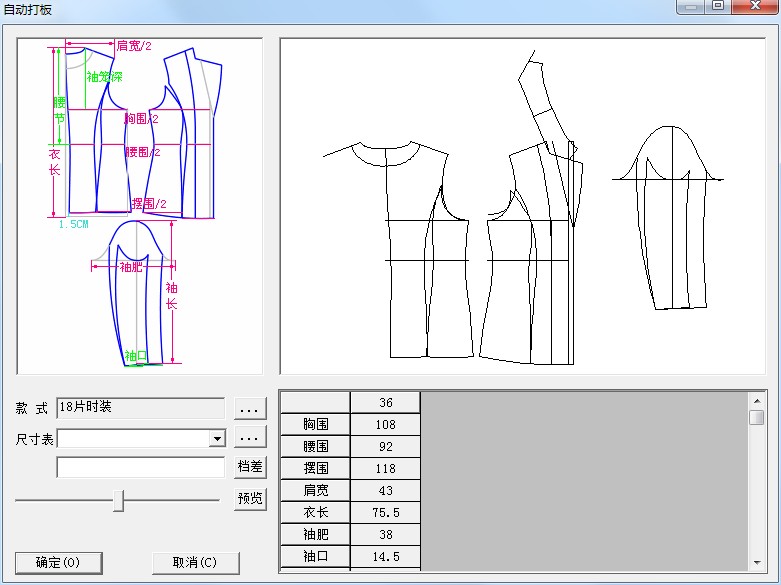Viewport: 781px width, 585px height.
Task: Select the 袖口 value cell 14.5
Action: click(x=385, y=556)
